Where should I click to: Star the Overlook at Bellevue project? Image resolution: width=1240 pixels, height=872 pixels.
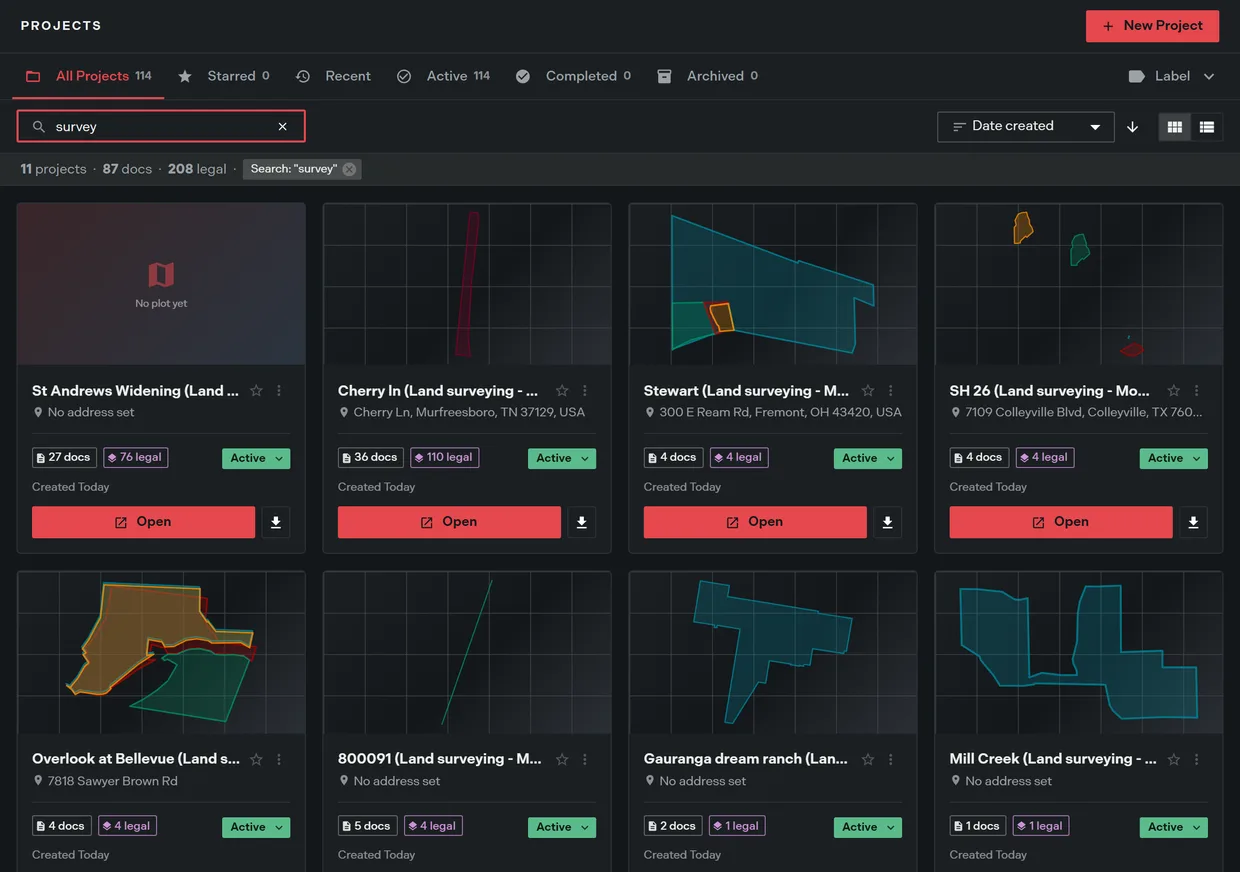pyautogui.click(x=256, y=759)
